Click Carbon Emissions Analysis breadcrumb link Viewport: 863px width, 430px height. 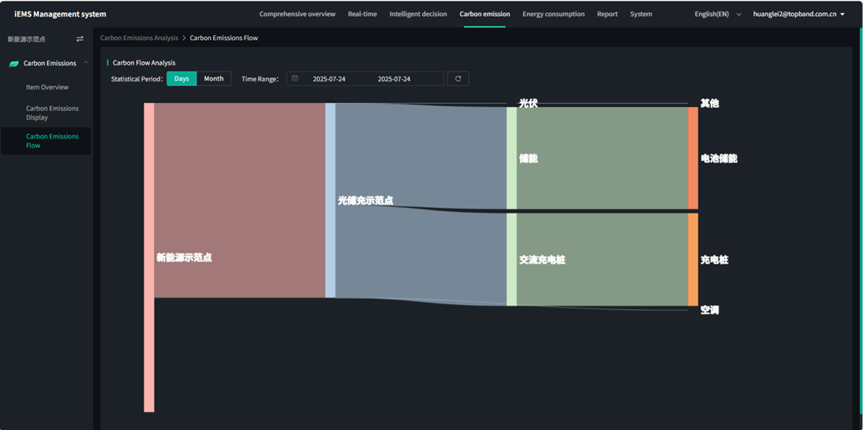pos(139,37)
